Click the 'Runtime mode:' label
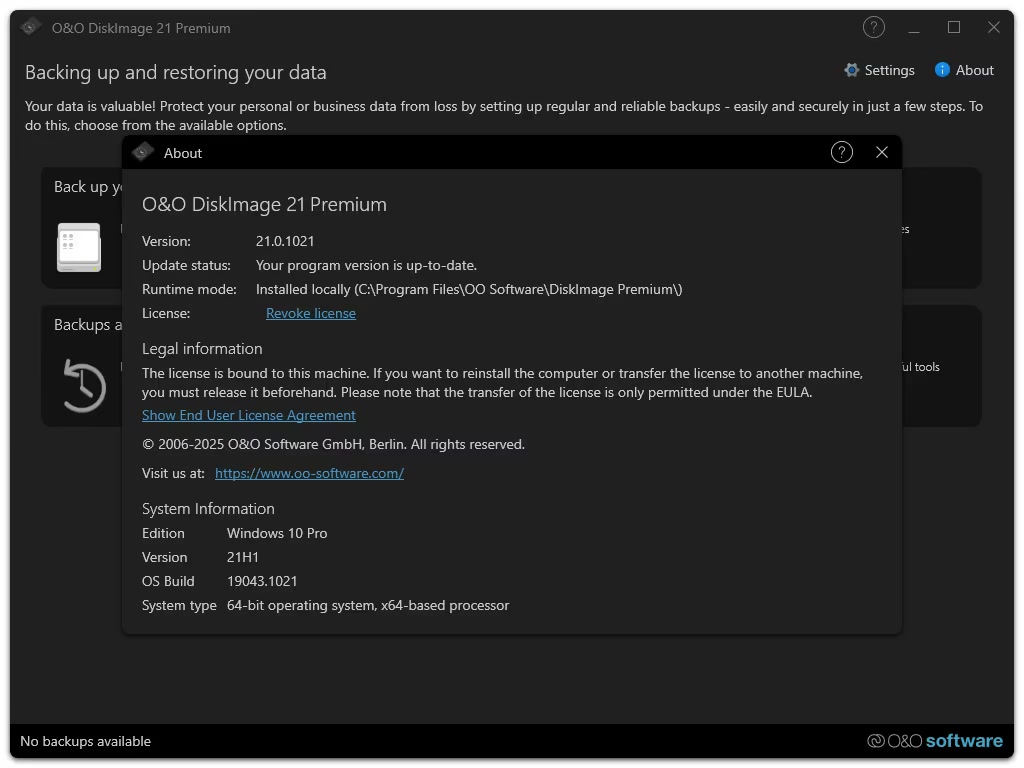 coord(189,290)
